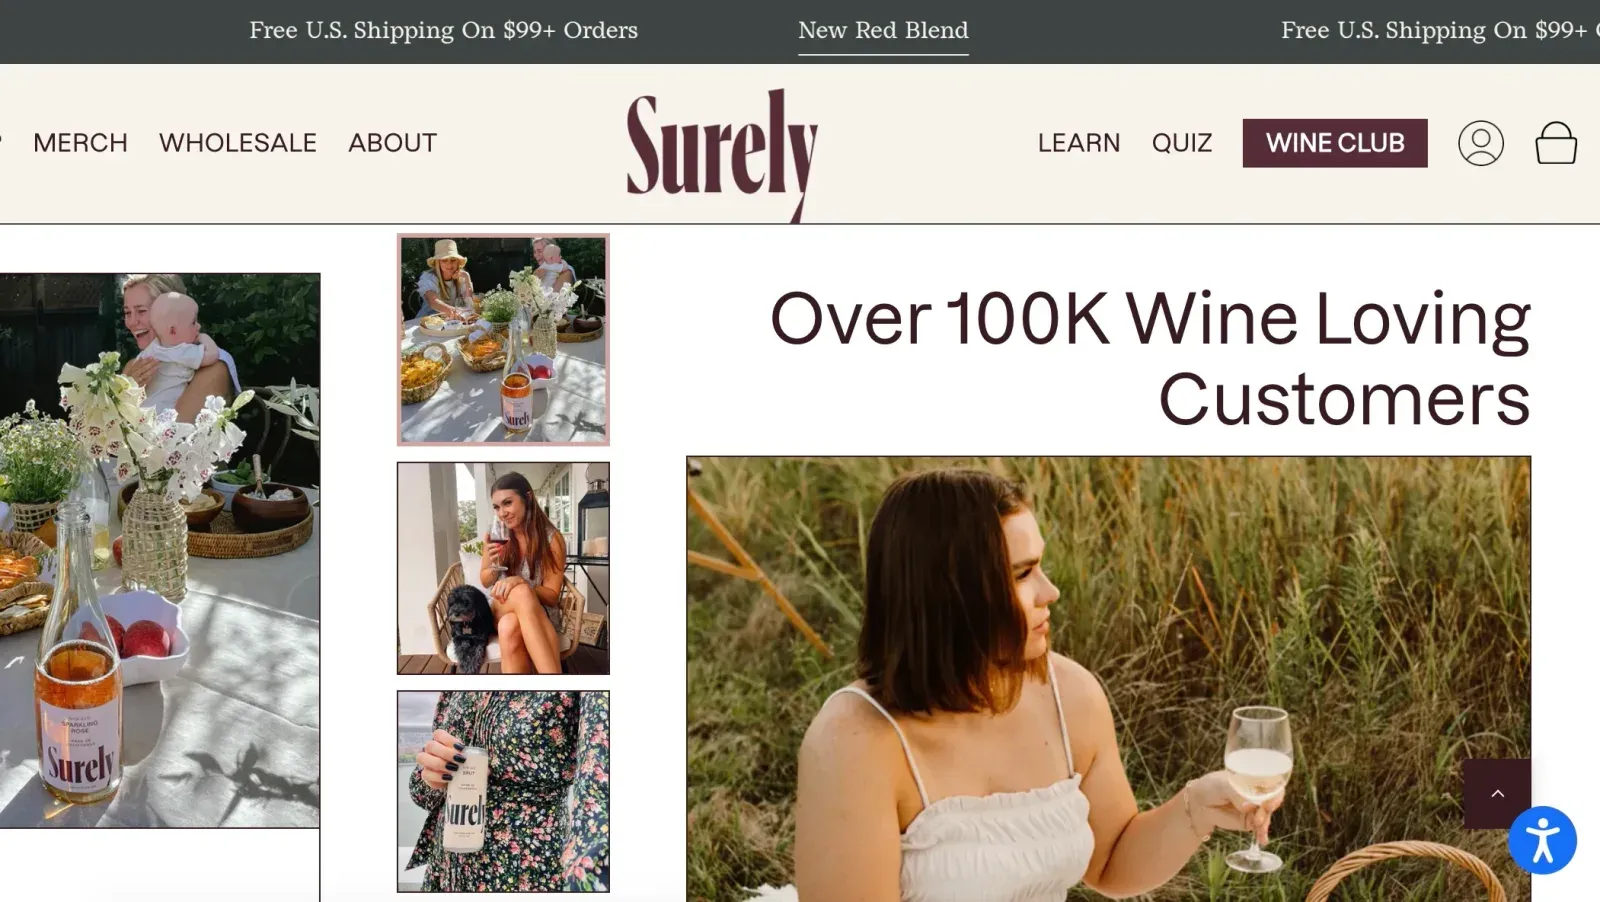
Task: Click the Over 100K Wine Loving Customers heading
Action: 1150,358
